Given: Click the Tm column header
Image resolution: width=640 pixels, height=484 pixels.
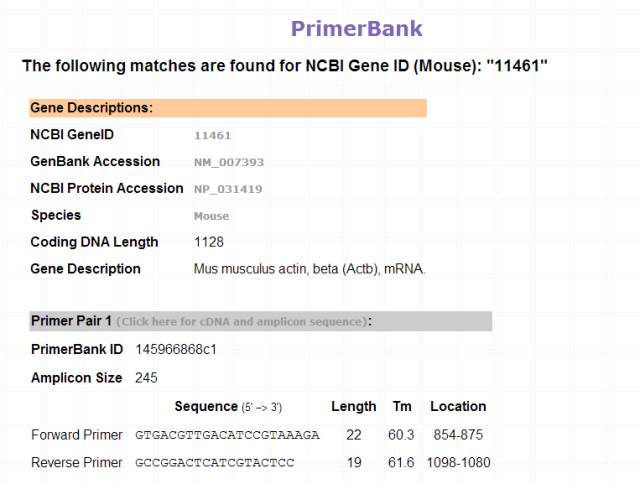Looking at the screenshot, I should (402, 406).
